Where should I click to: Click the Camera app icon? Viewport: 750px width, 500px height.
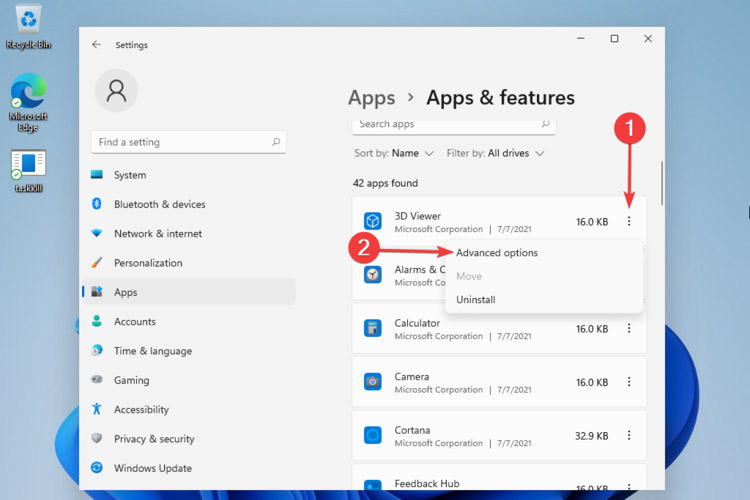pyautogui.click(x=372, y=382)
